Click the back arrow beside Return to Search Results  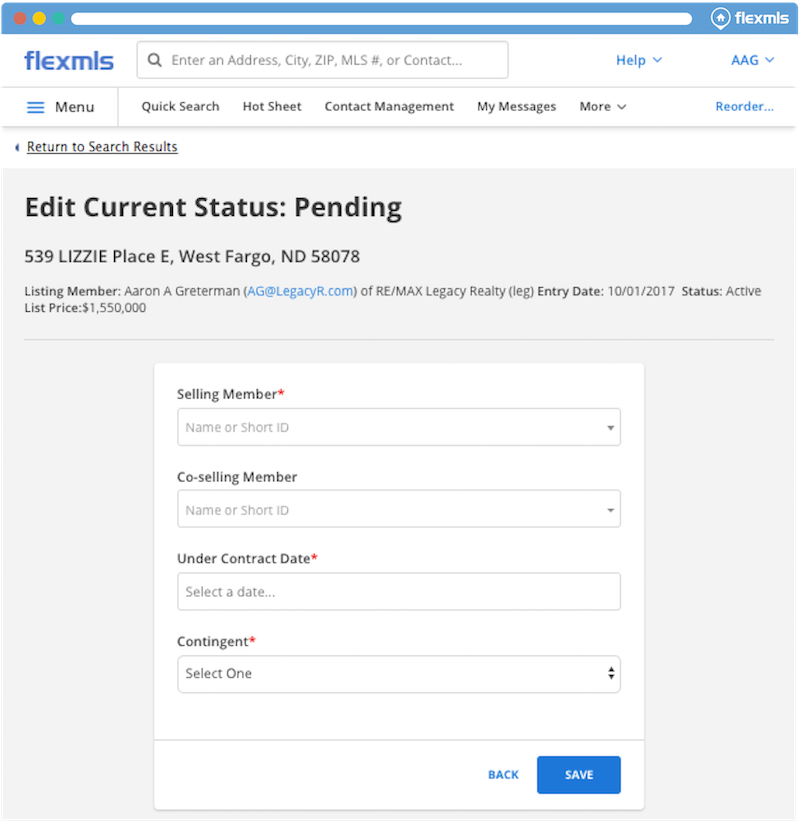coord(17,147)
